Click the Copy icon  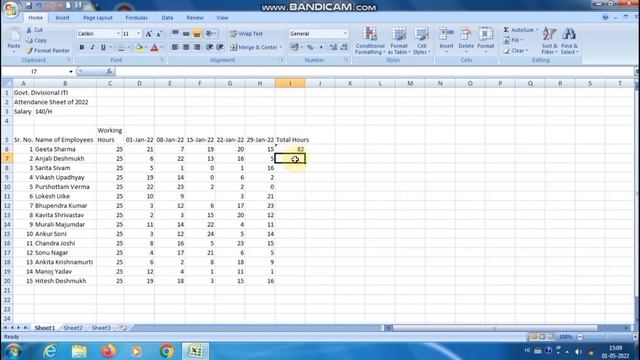(29, 40)
